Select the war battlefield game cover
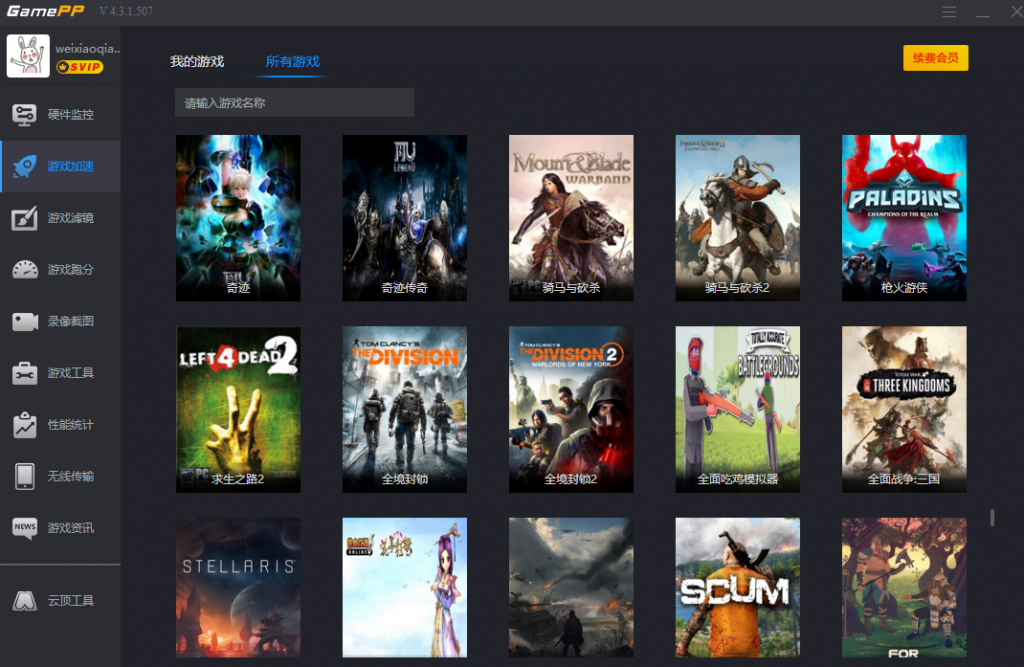The image size is (1024, 667). [x=571, y=587]
